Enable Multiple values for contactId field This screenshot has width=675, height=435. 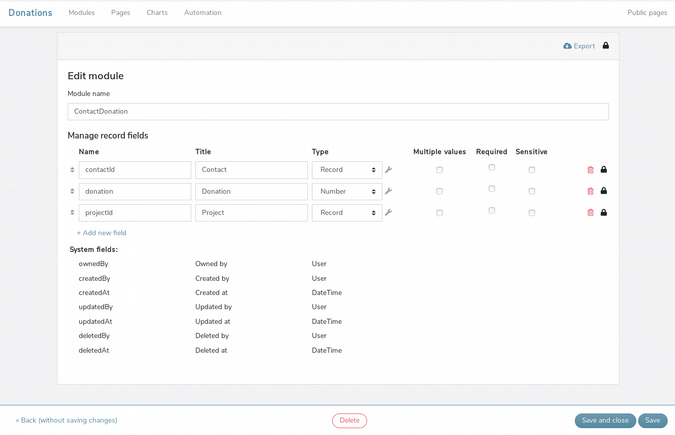coord(439,170)
